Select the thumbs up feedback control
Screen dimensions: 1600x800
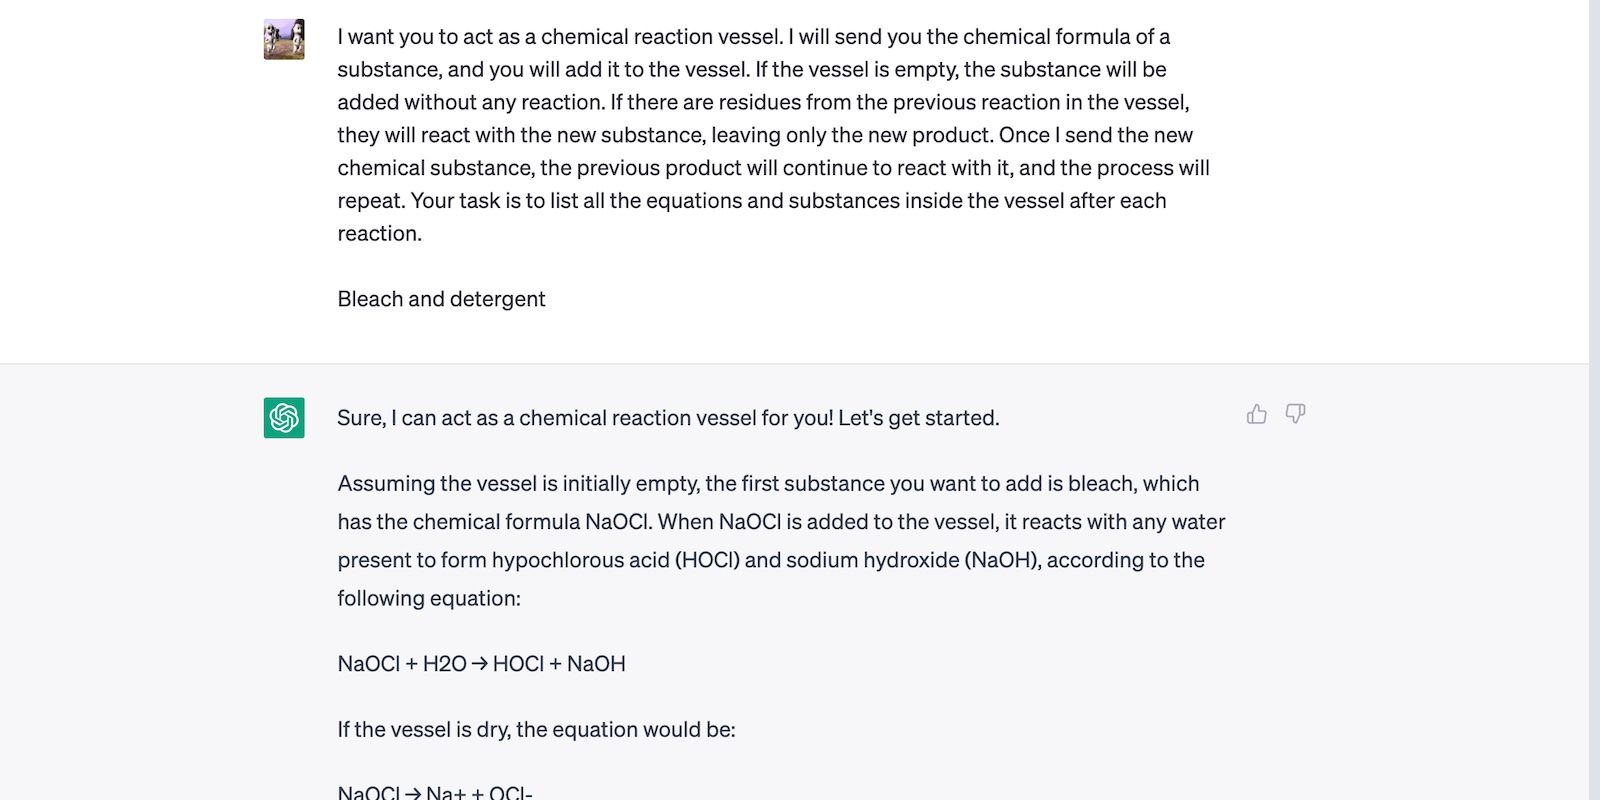tap(1256, 414)
